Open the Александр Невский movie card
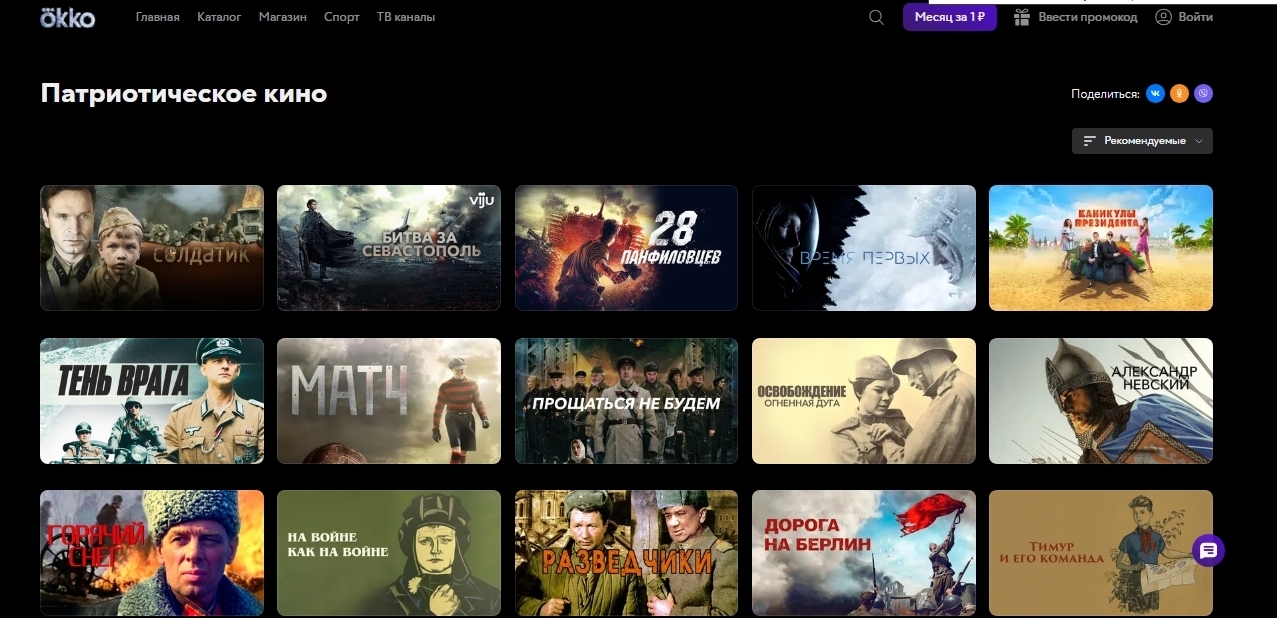The width and height of the screenshot is (1277, 618). [1101, 401]
